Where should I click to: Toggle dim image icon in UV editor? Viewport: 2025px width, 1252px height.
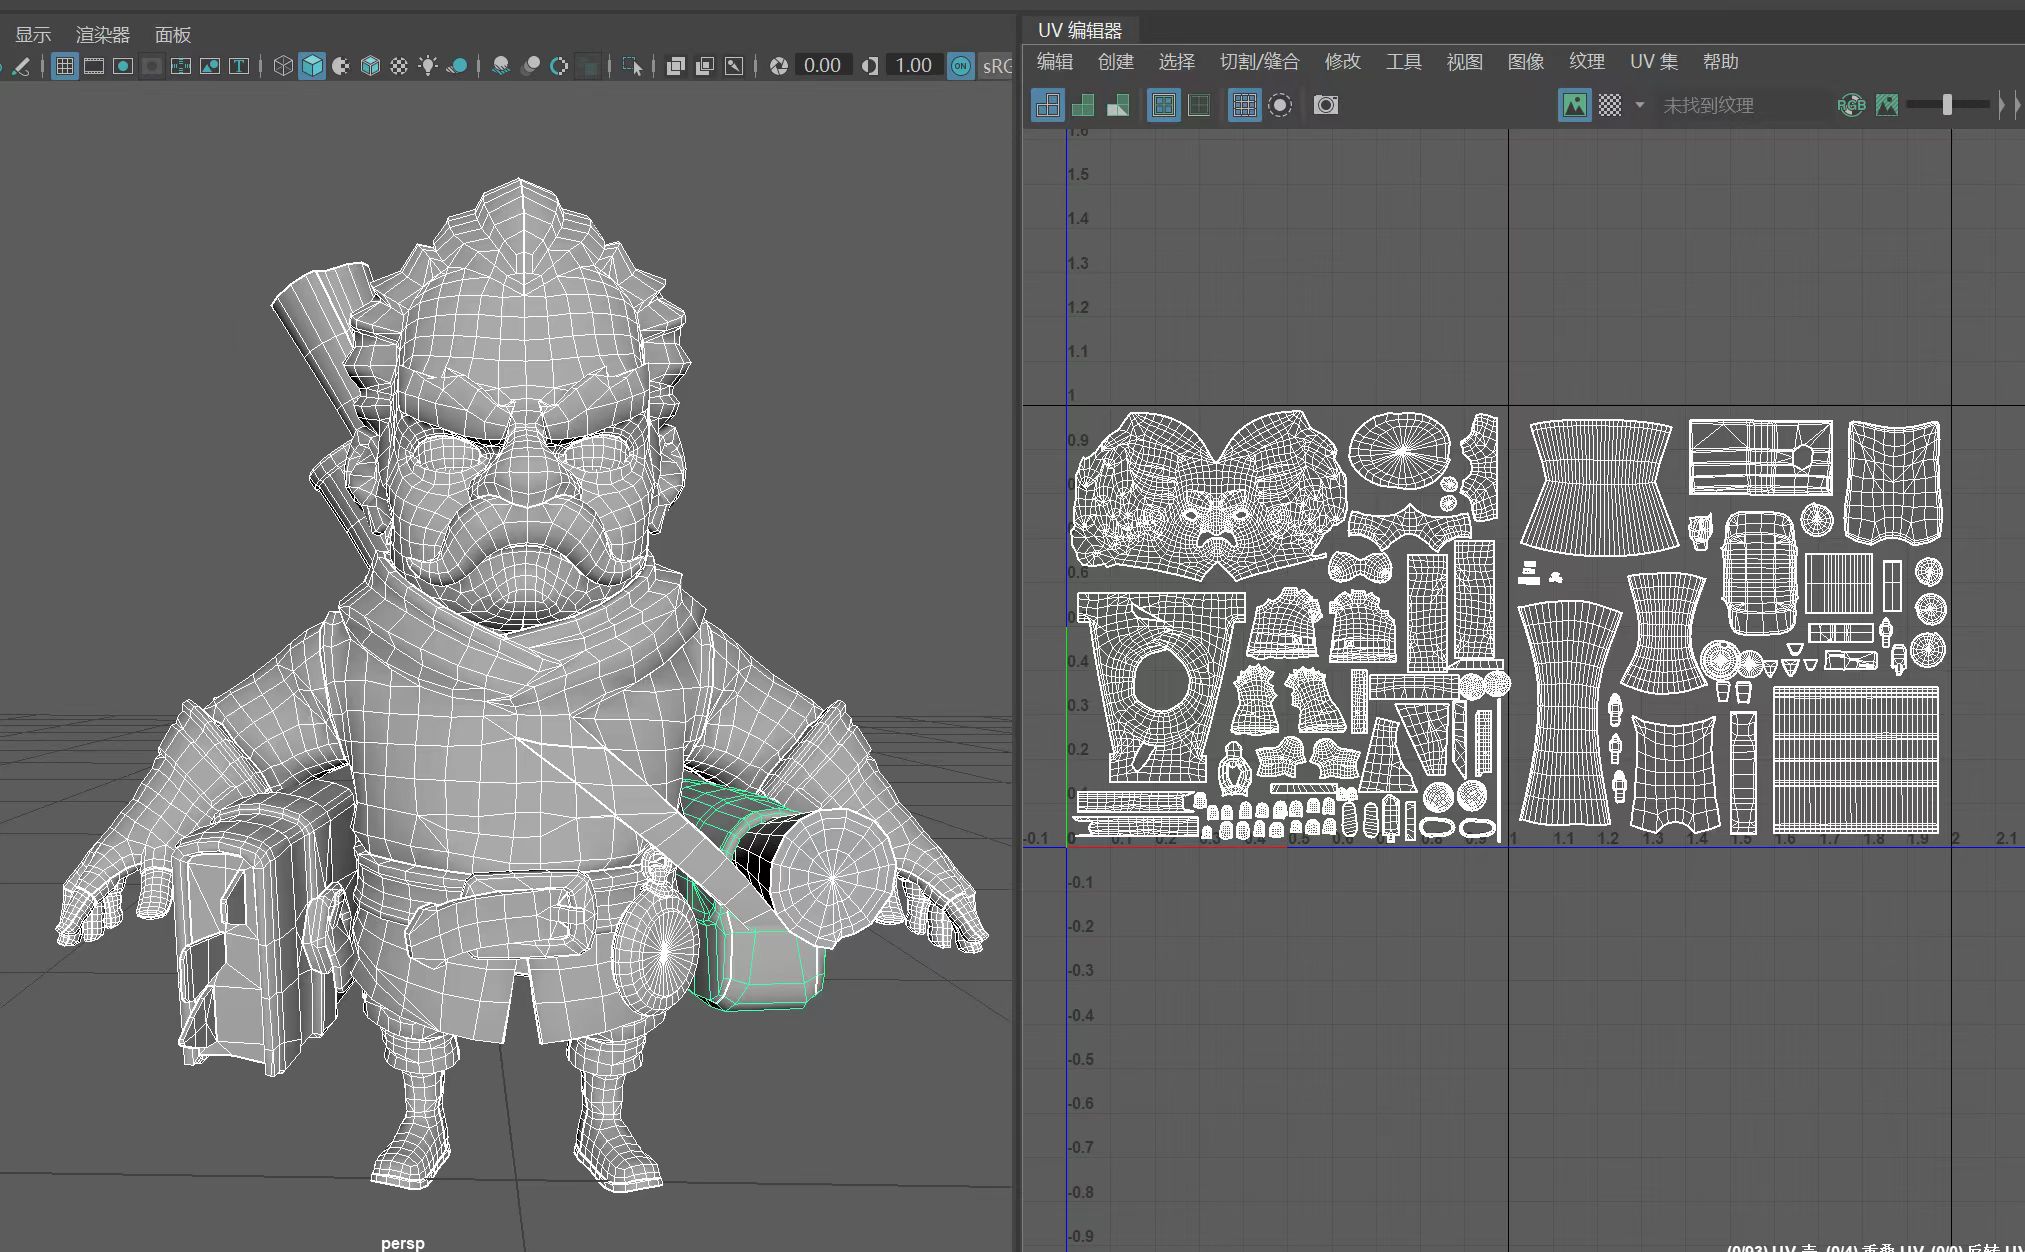tap(1887, 105)
